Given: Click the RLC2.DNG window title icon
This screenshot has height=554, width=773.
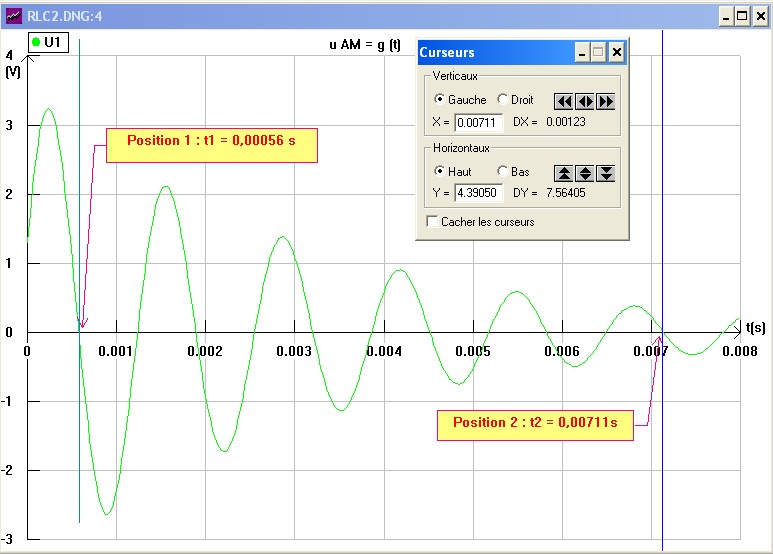Looking at the screenshot, I should 13,17.
